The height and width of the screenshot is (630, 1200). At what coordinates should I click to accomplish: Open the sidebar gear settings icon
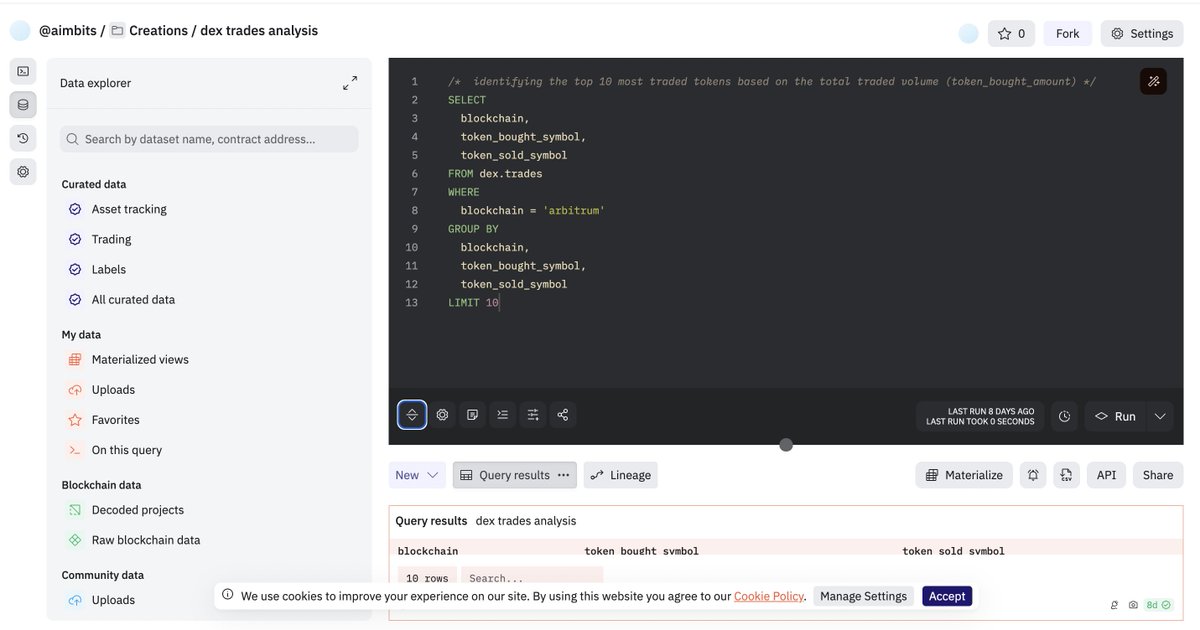pos(23,171)
